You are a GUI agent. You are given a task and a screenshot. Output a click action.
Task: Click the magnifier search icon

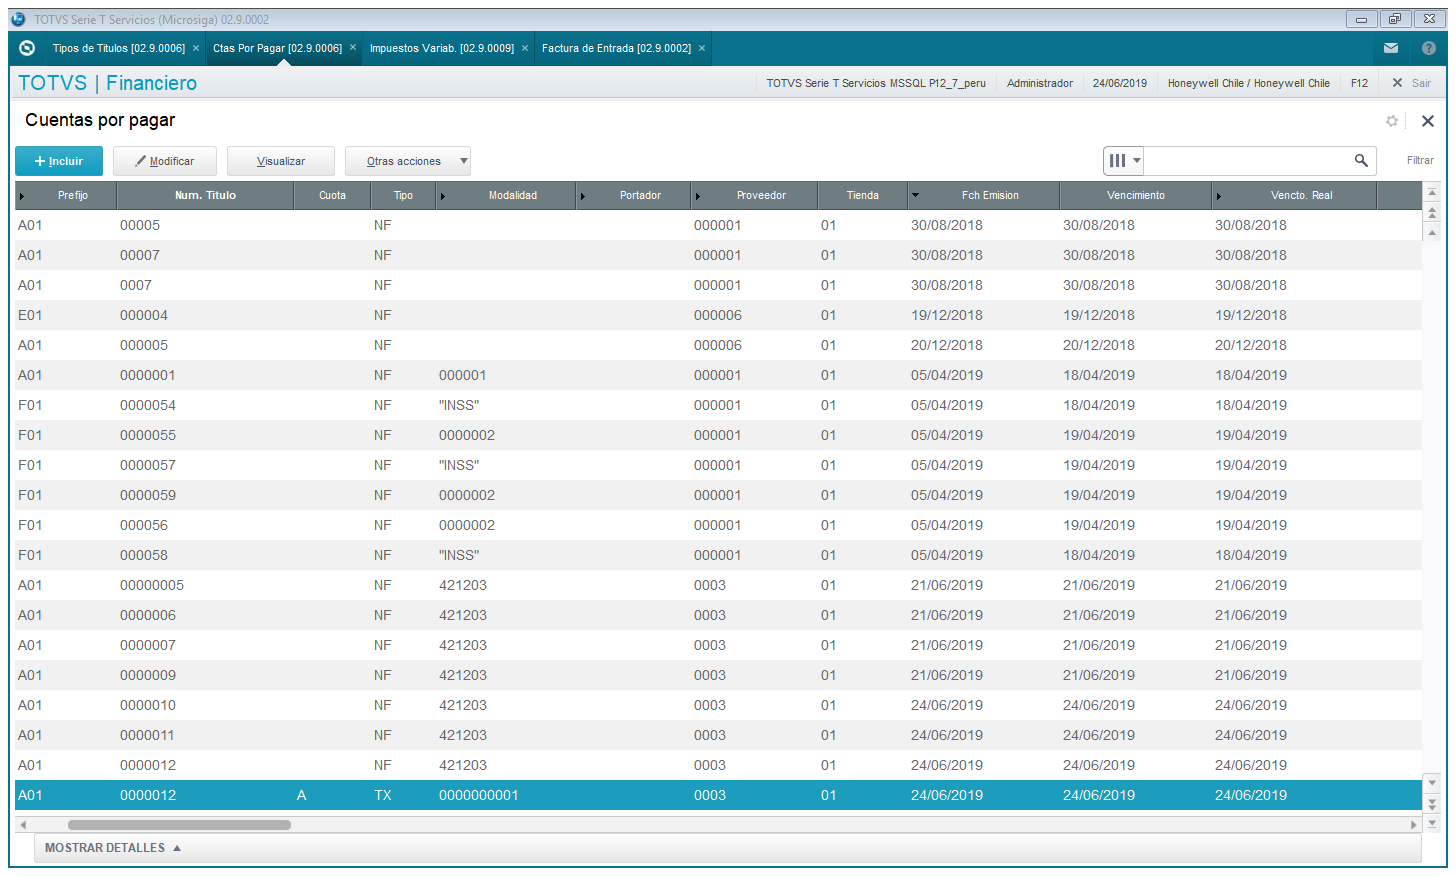(x=1361, y=160)
